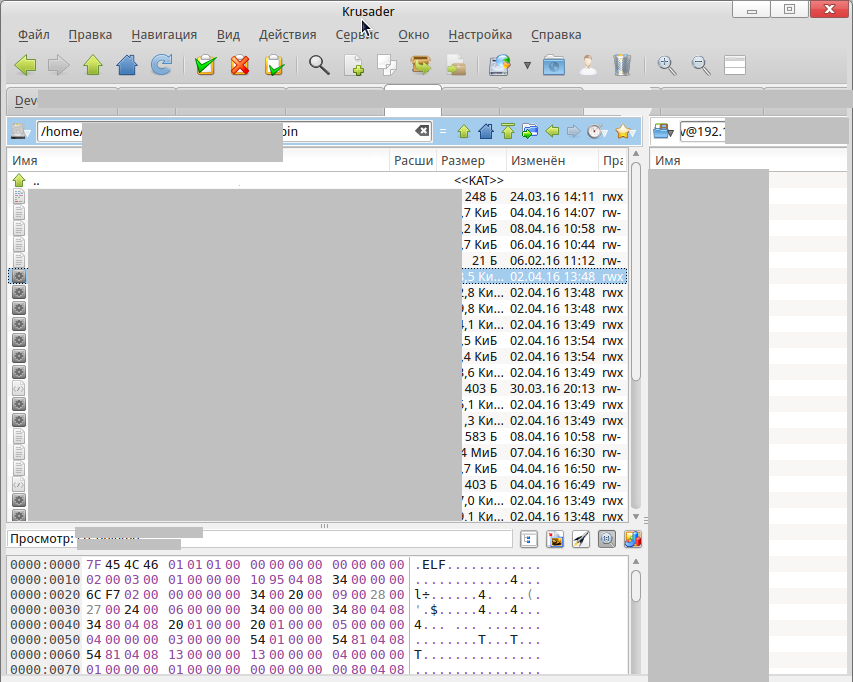This screenshot has height=682, width=853.
Task: Go back with the green left arrow in main toolbar
Action: click(25, 65)
